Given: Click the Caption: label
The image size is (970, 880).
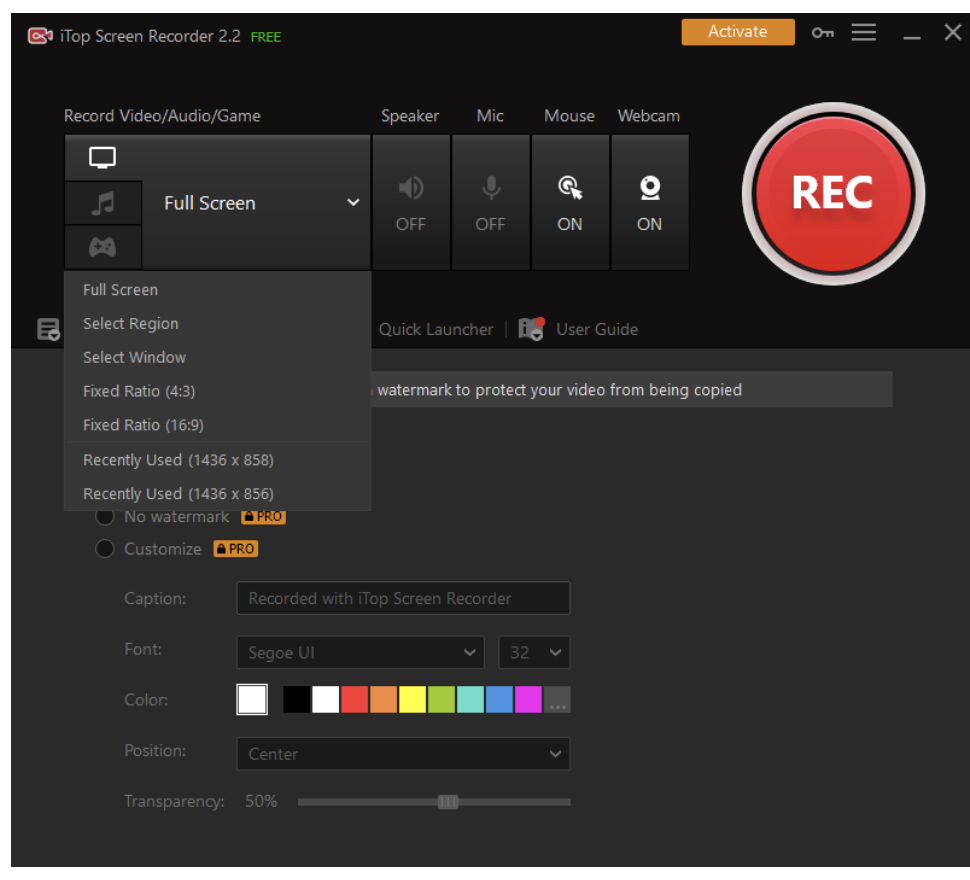Looking at the screenshot, I should pyautogui.click(x=155, y=599).
